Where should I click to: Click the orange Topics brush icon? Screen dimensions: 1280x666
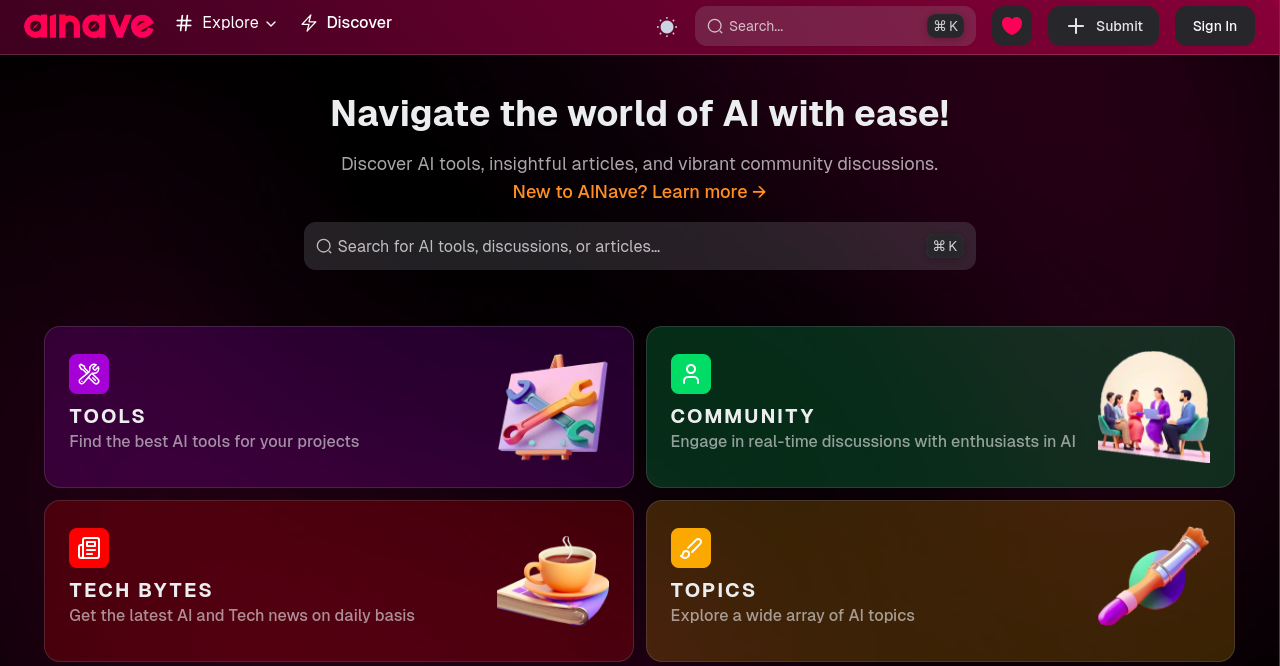point(691,548)
